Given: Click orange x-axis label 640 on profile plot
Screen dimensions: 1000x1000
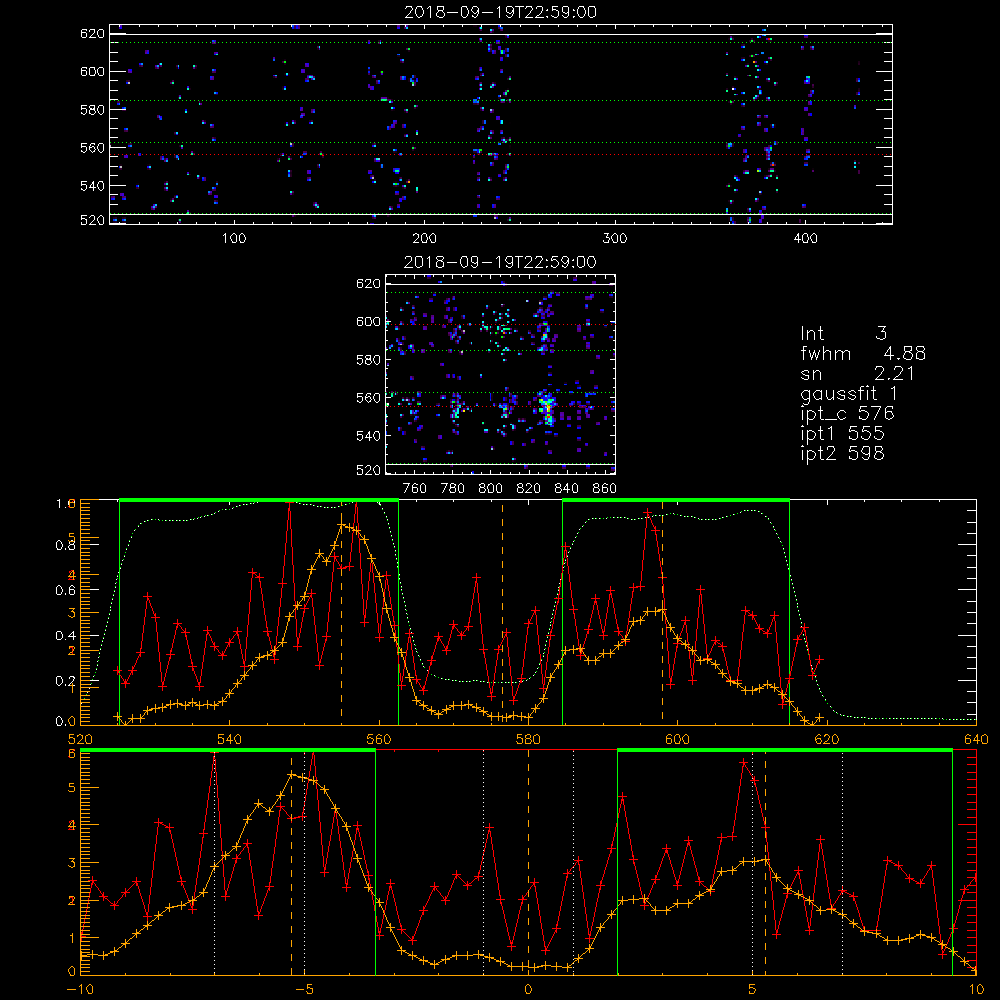Looking at the screenshot, I should 976,739.
